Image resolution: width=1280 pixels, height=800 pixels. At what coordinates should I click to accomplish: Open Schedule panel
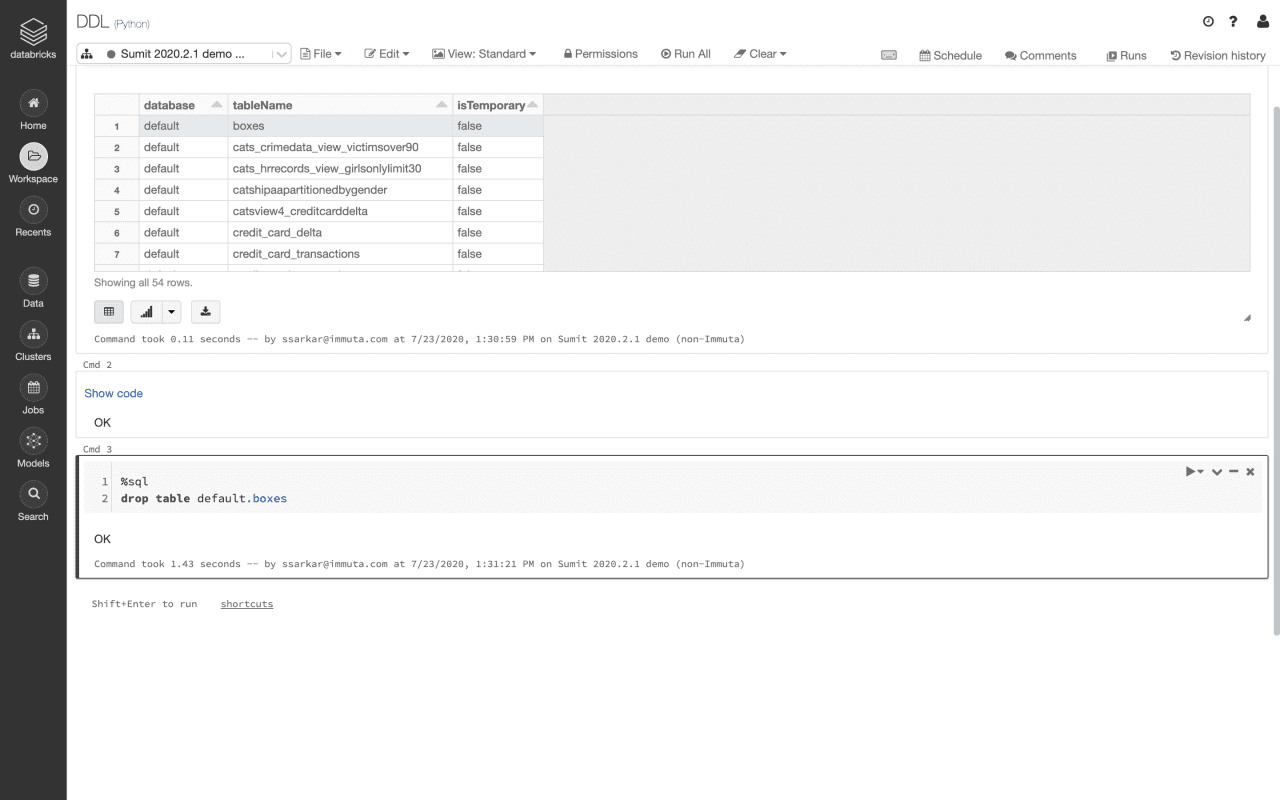click(950, 56)
